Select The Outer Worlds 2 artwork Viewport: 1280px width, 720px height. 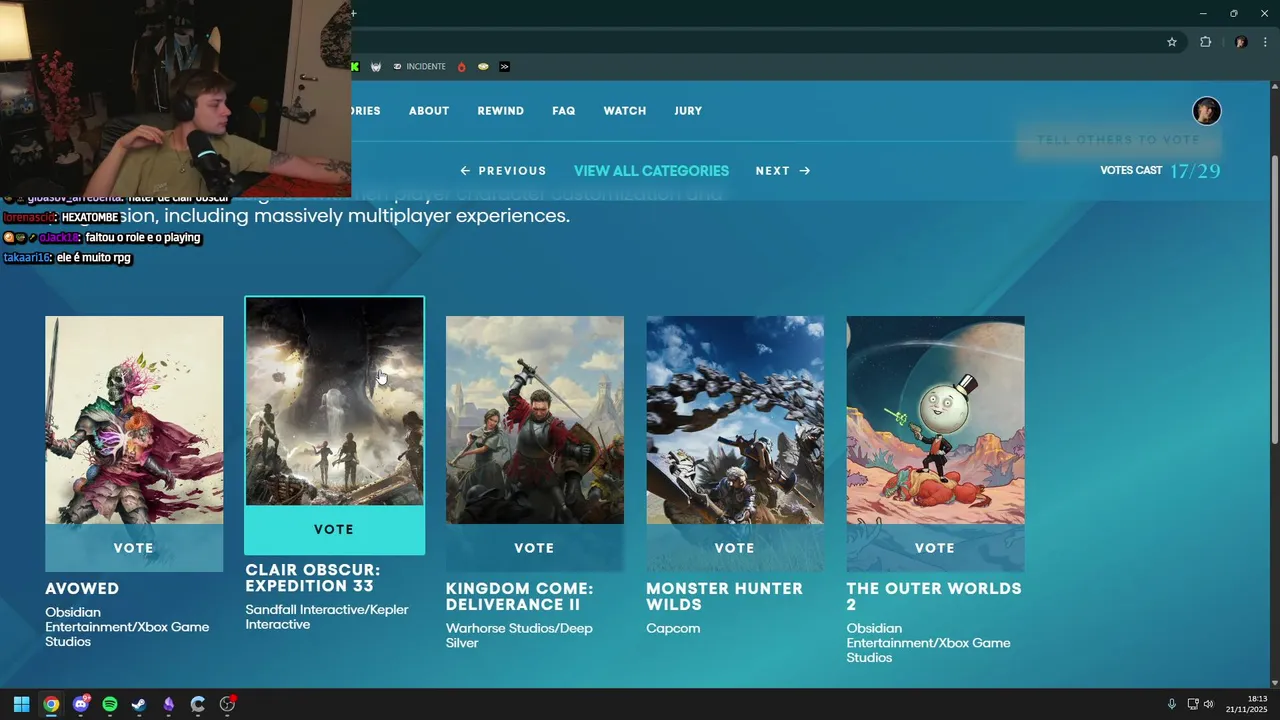935,420
